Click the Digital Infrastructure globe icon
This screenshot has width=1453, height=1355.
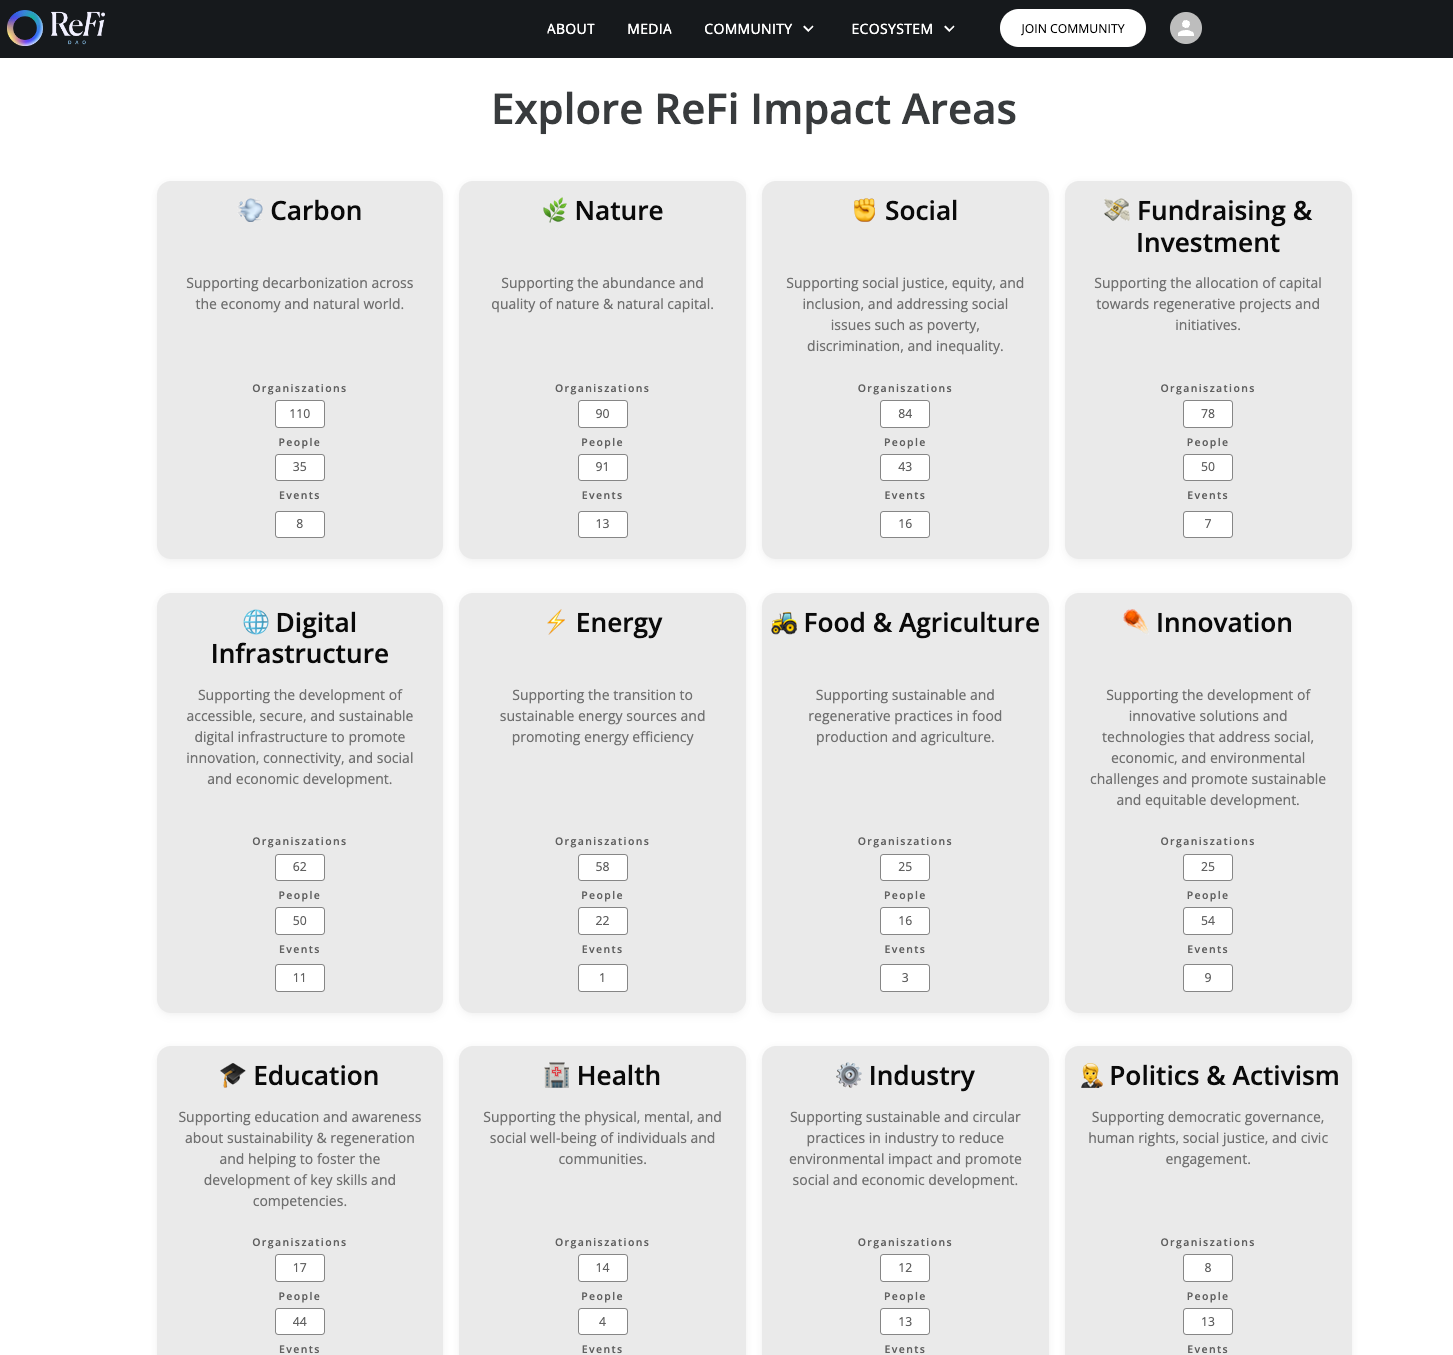pyautogui.click(x=256, y=622)
